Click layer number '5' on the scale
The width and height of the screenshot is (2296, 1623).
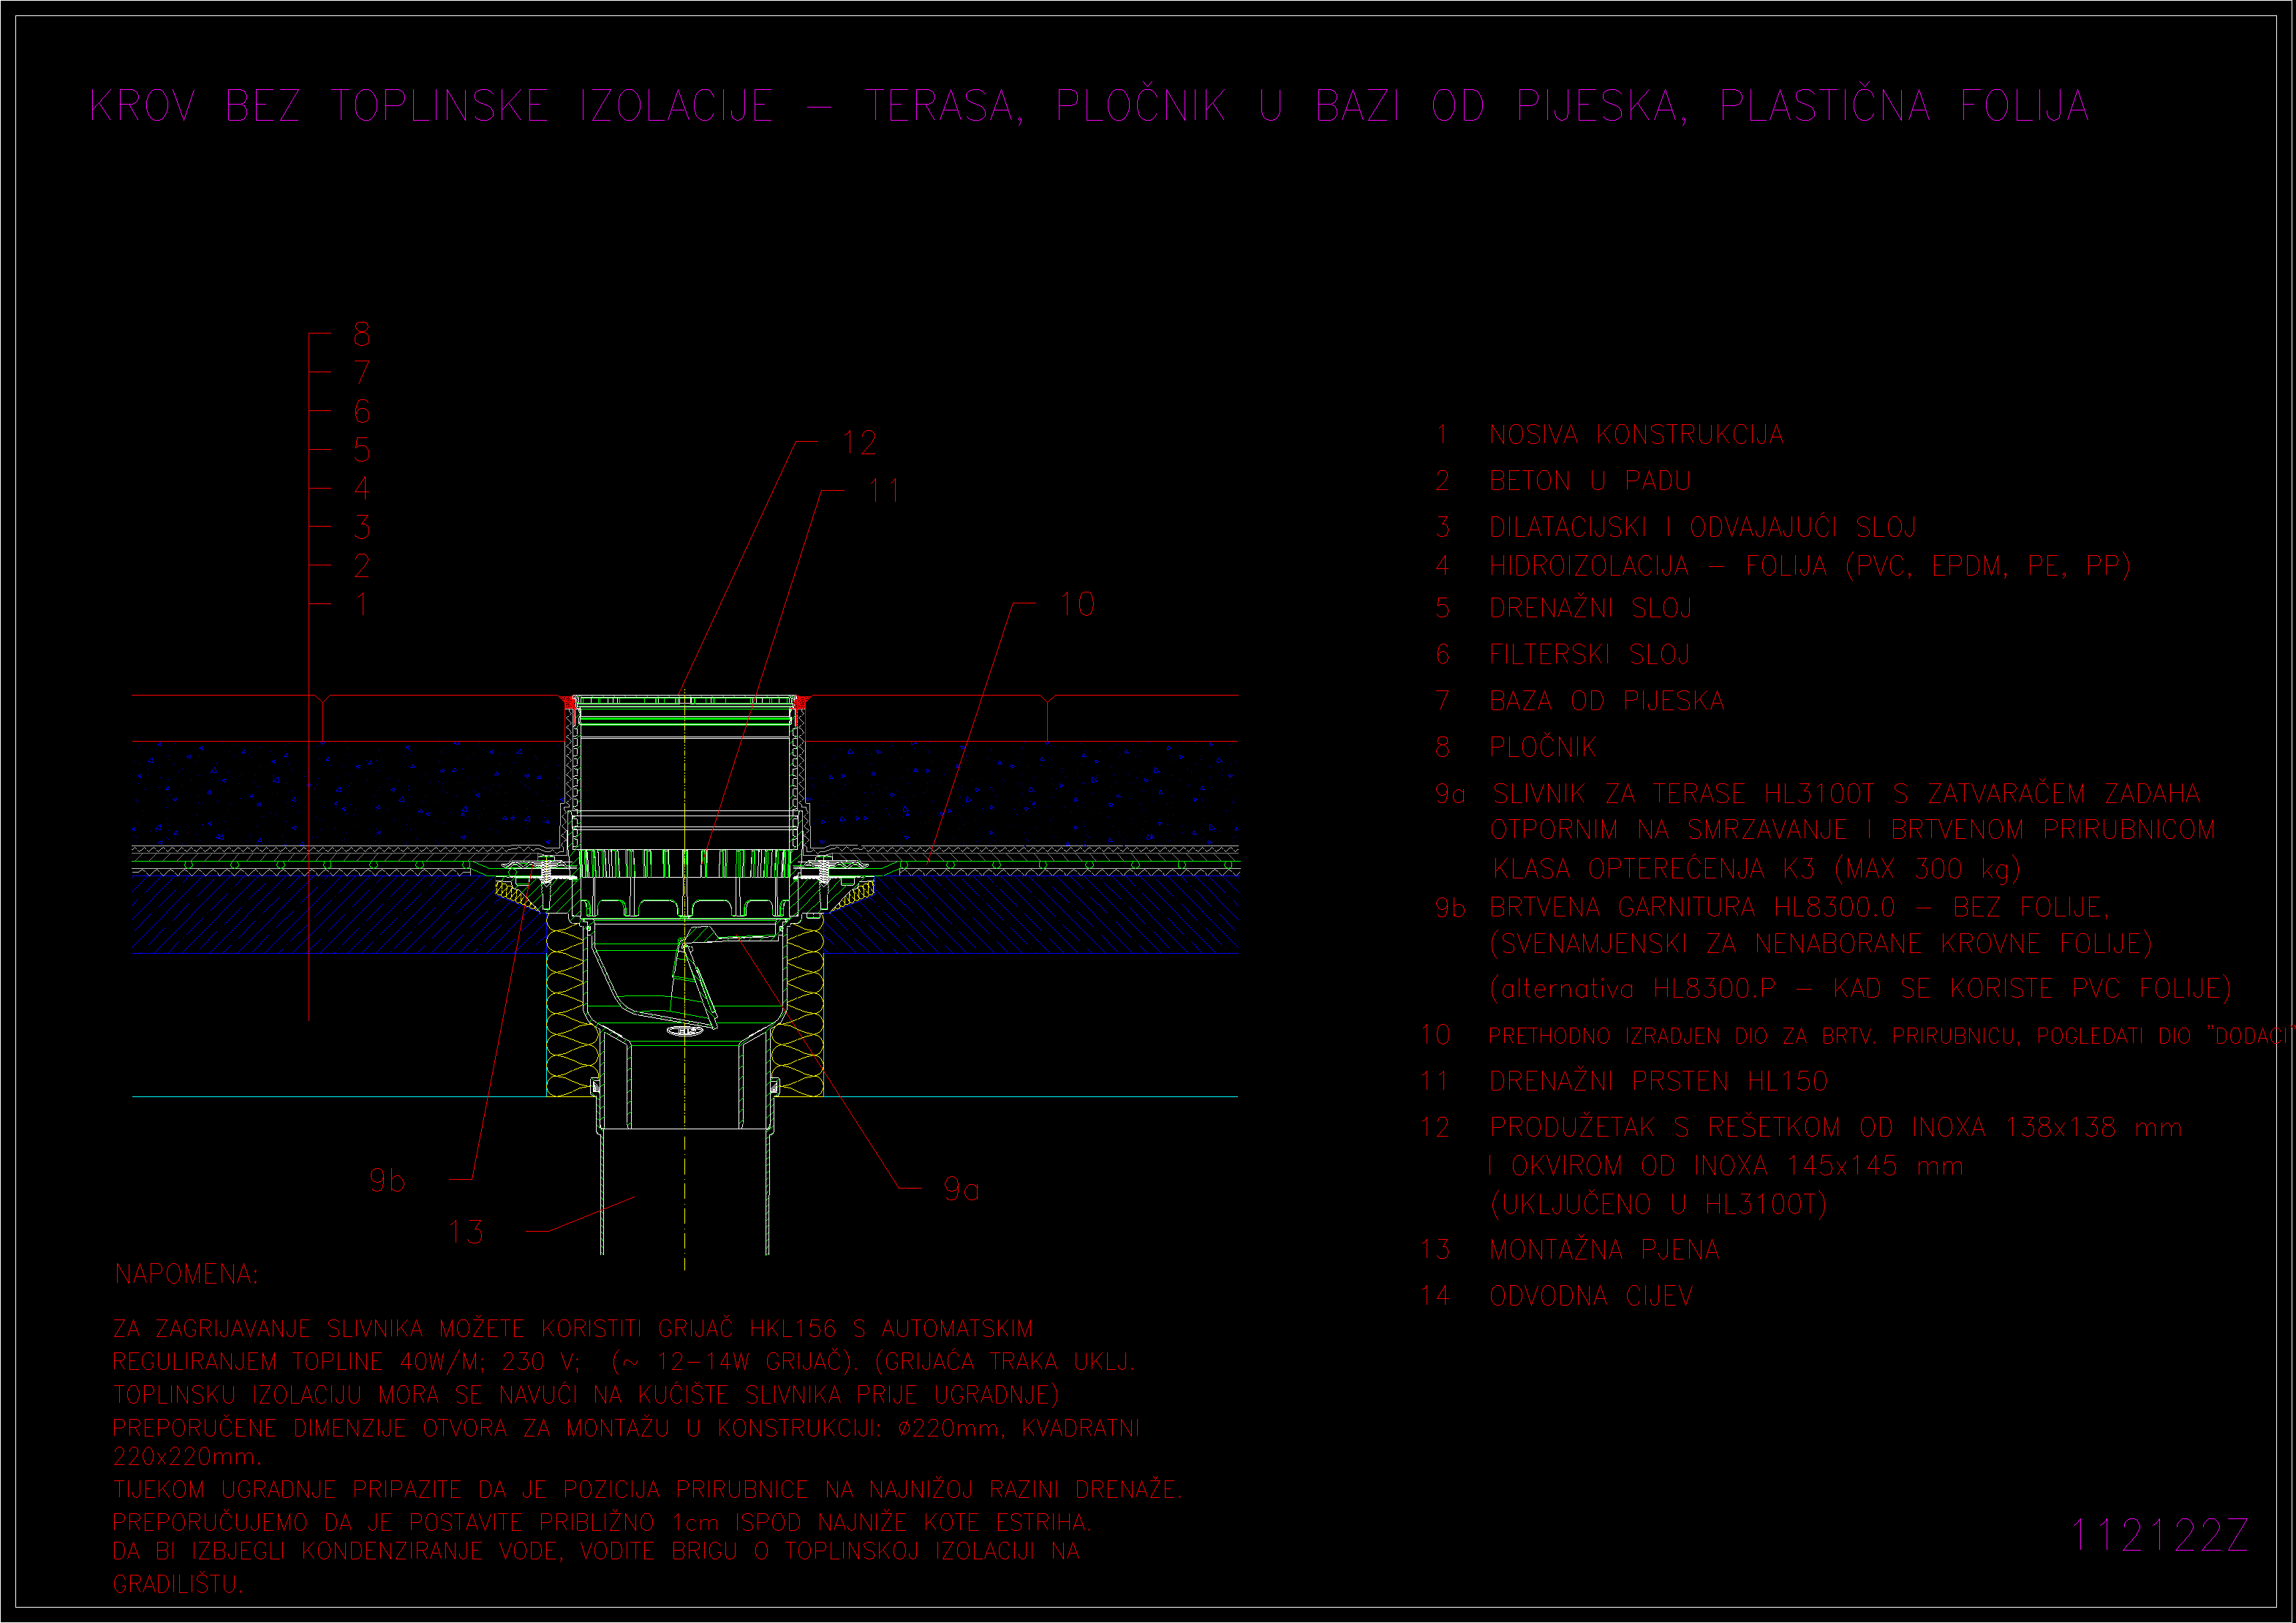point(362,450)
